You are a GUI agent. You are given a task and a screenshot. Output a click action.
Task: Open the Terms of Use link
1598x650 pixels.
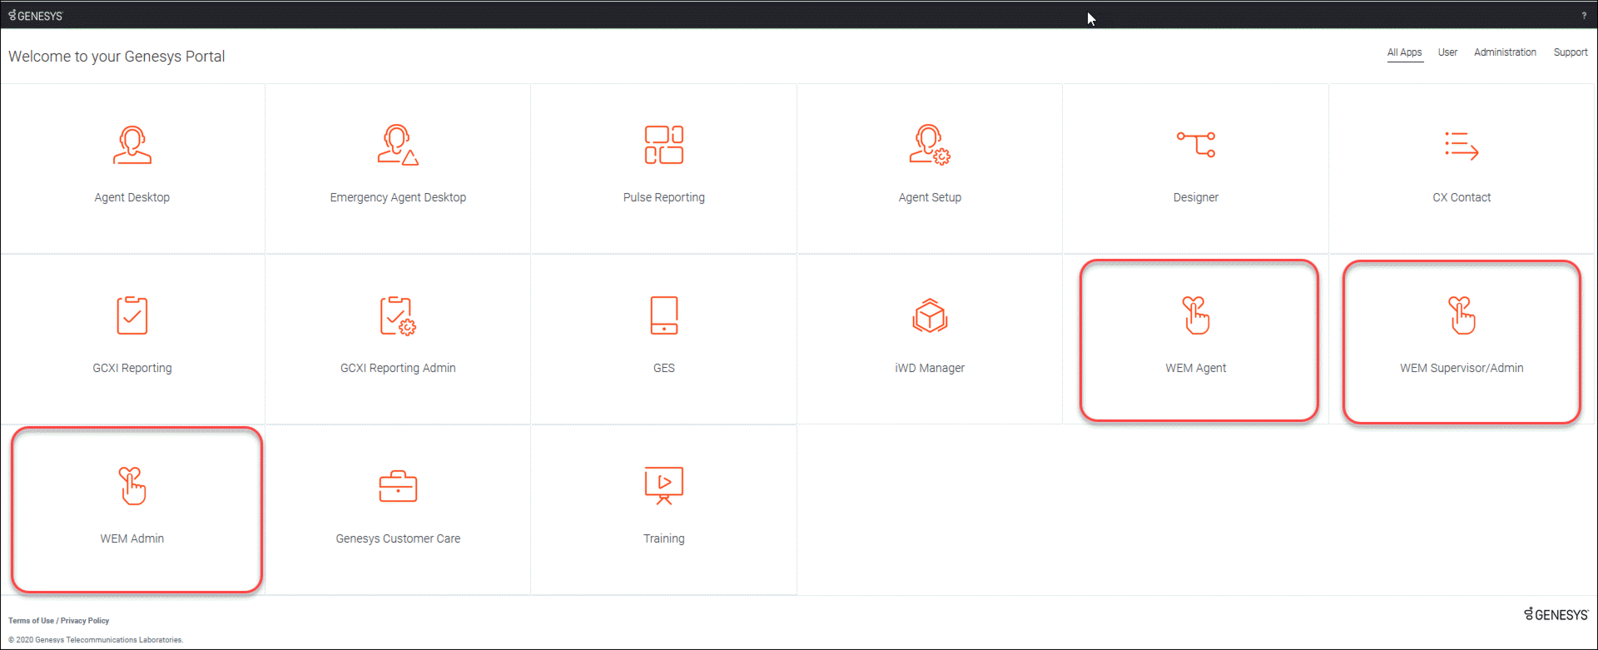click(x=31, y=621)
